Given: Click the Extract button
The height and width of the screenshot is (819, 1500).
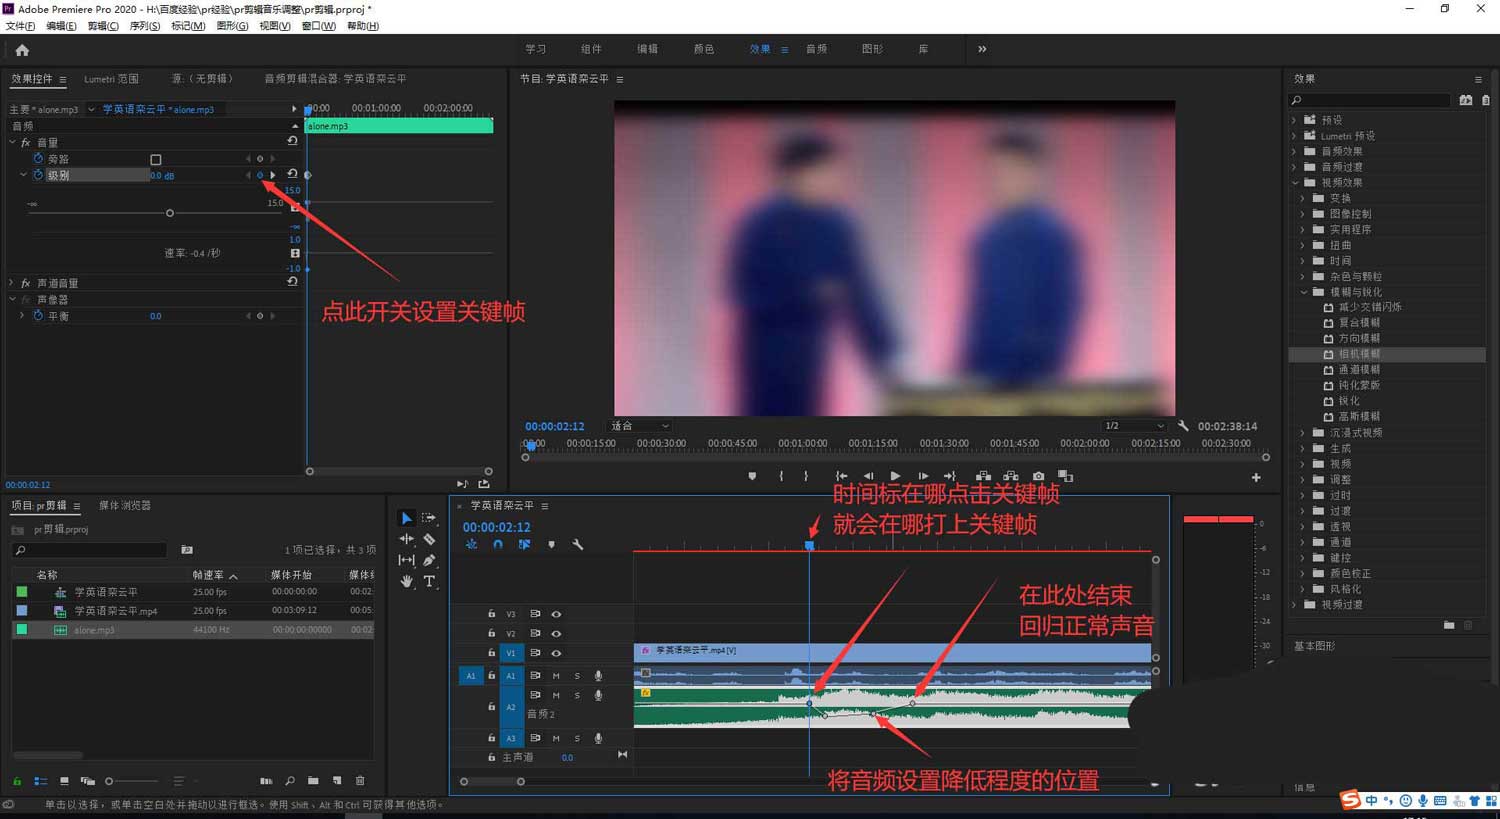Looking at the screenshot, I should 1011,476.
